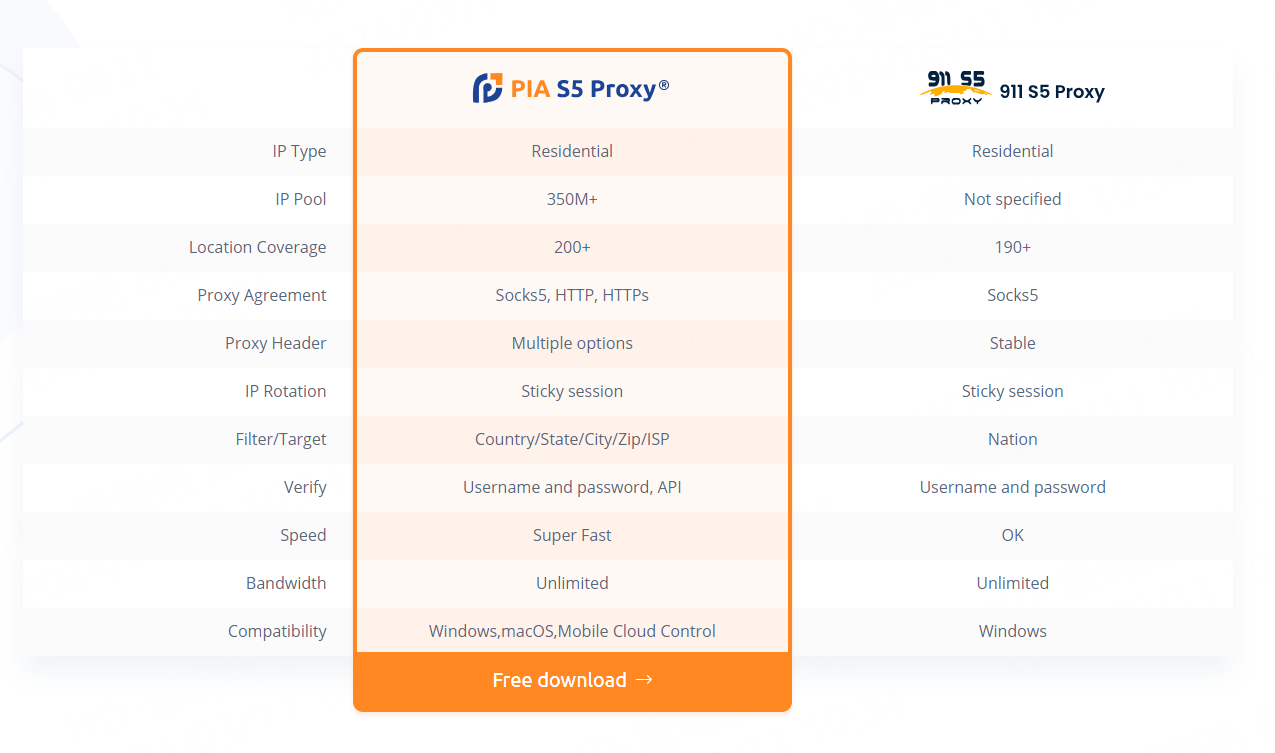Select the Unlimited bandwidth cell for PIA

tap(572, 583)
